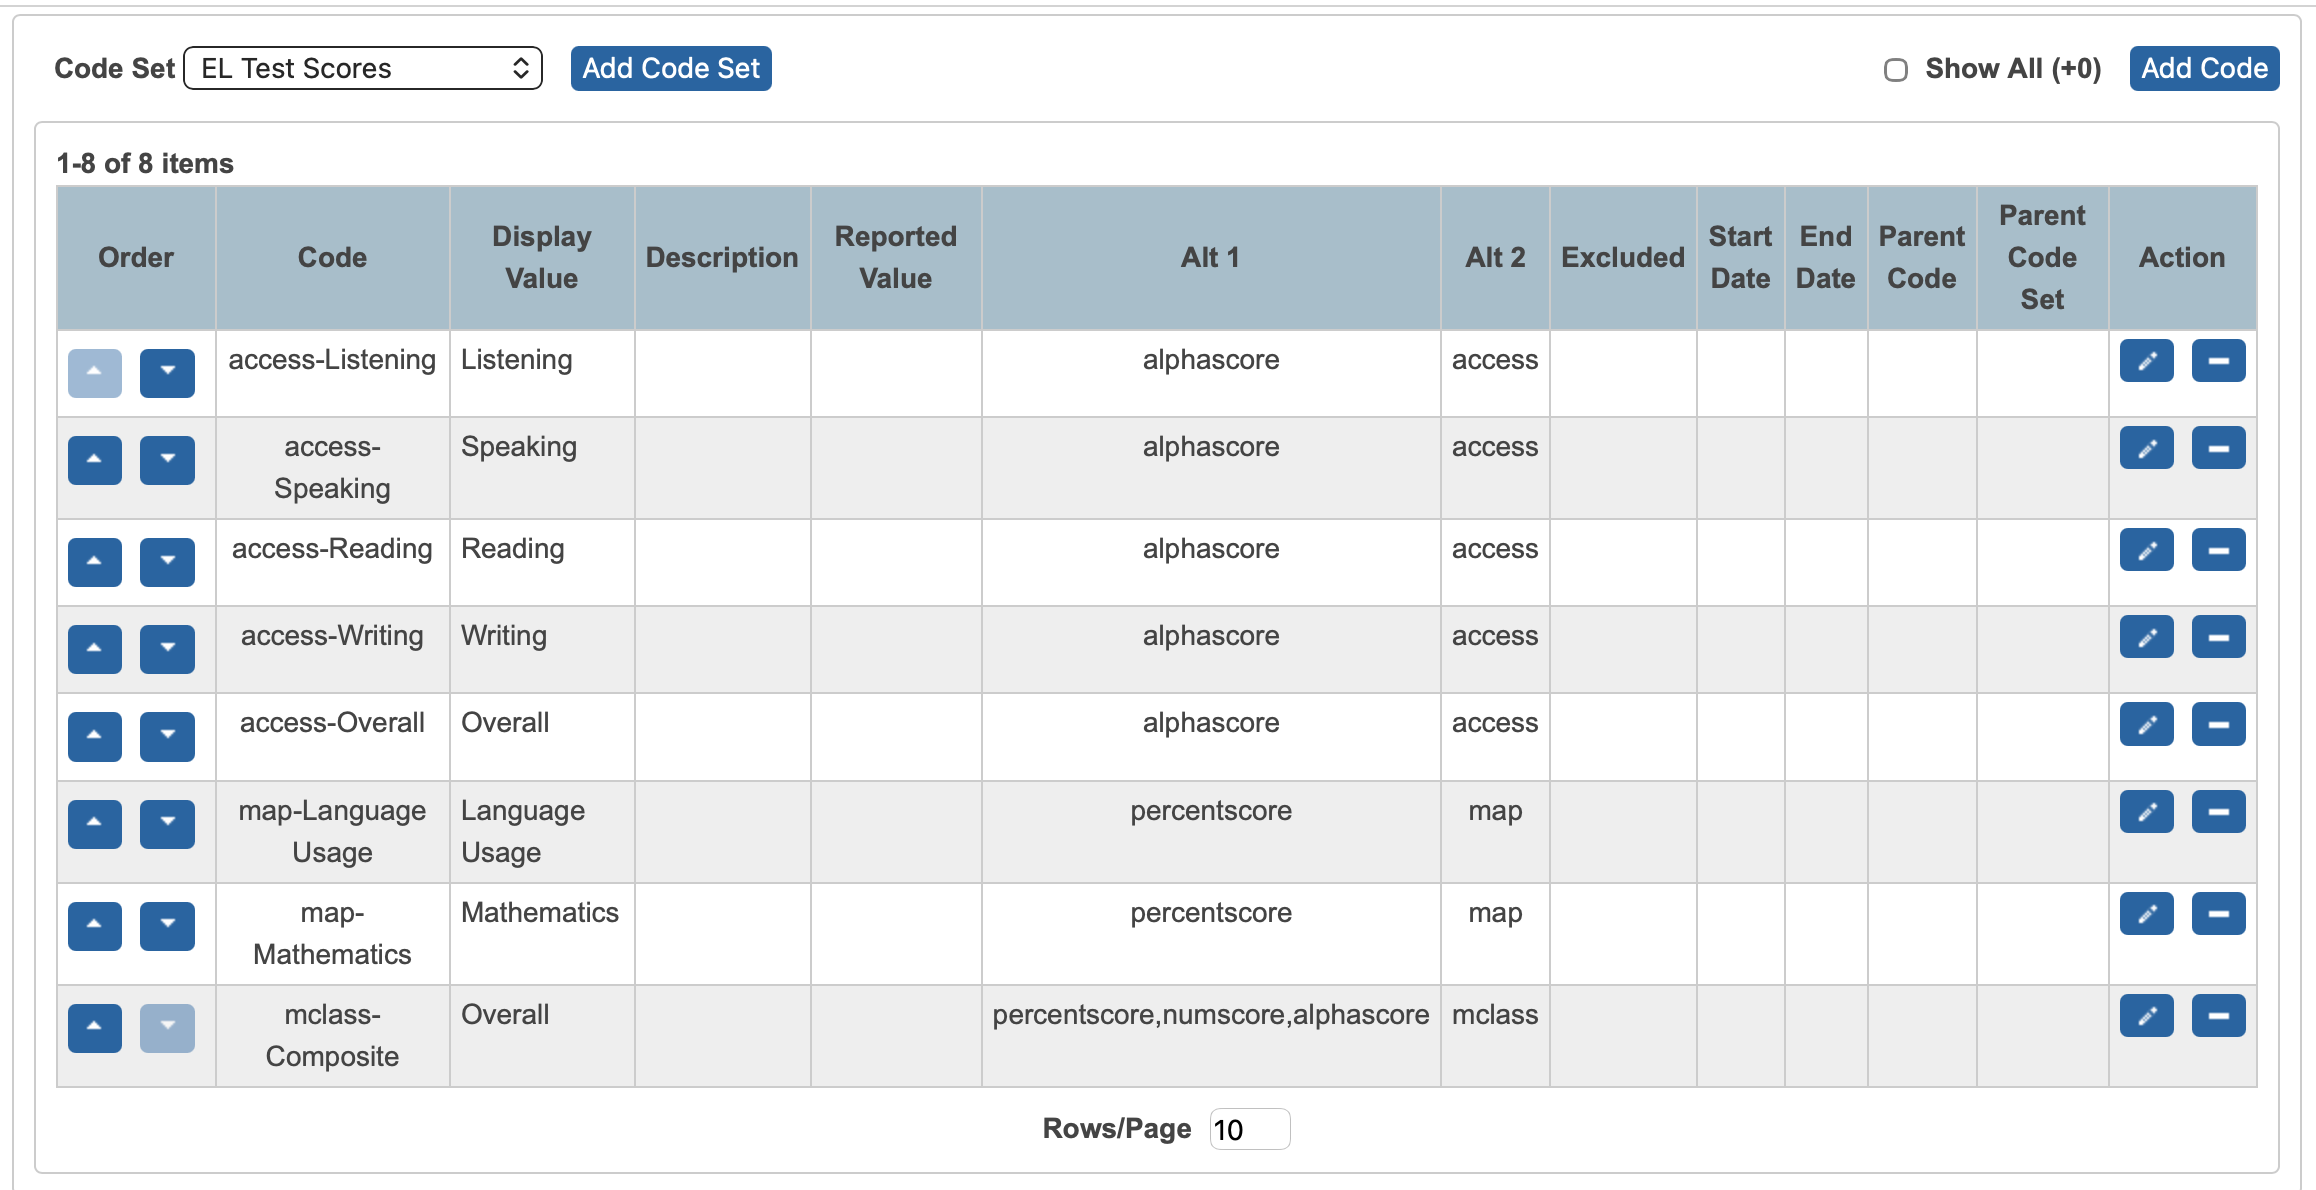The height and width of the screenshot is (1190, 2316).
Task: Move access-Writing row down
Action: [x=167, y=649]
